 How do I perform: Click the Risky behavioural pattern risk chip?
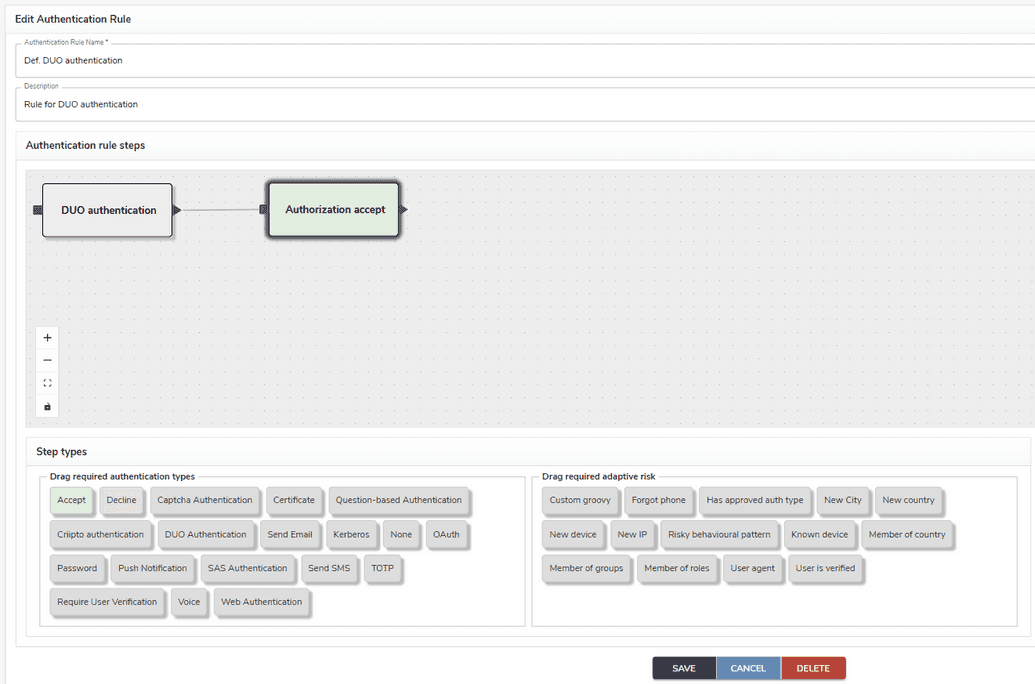click(x=719, y=534)
